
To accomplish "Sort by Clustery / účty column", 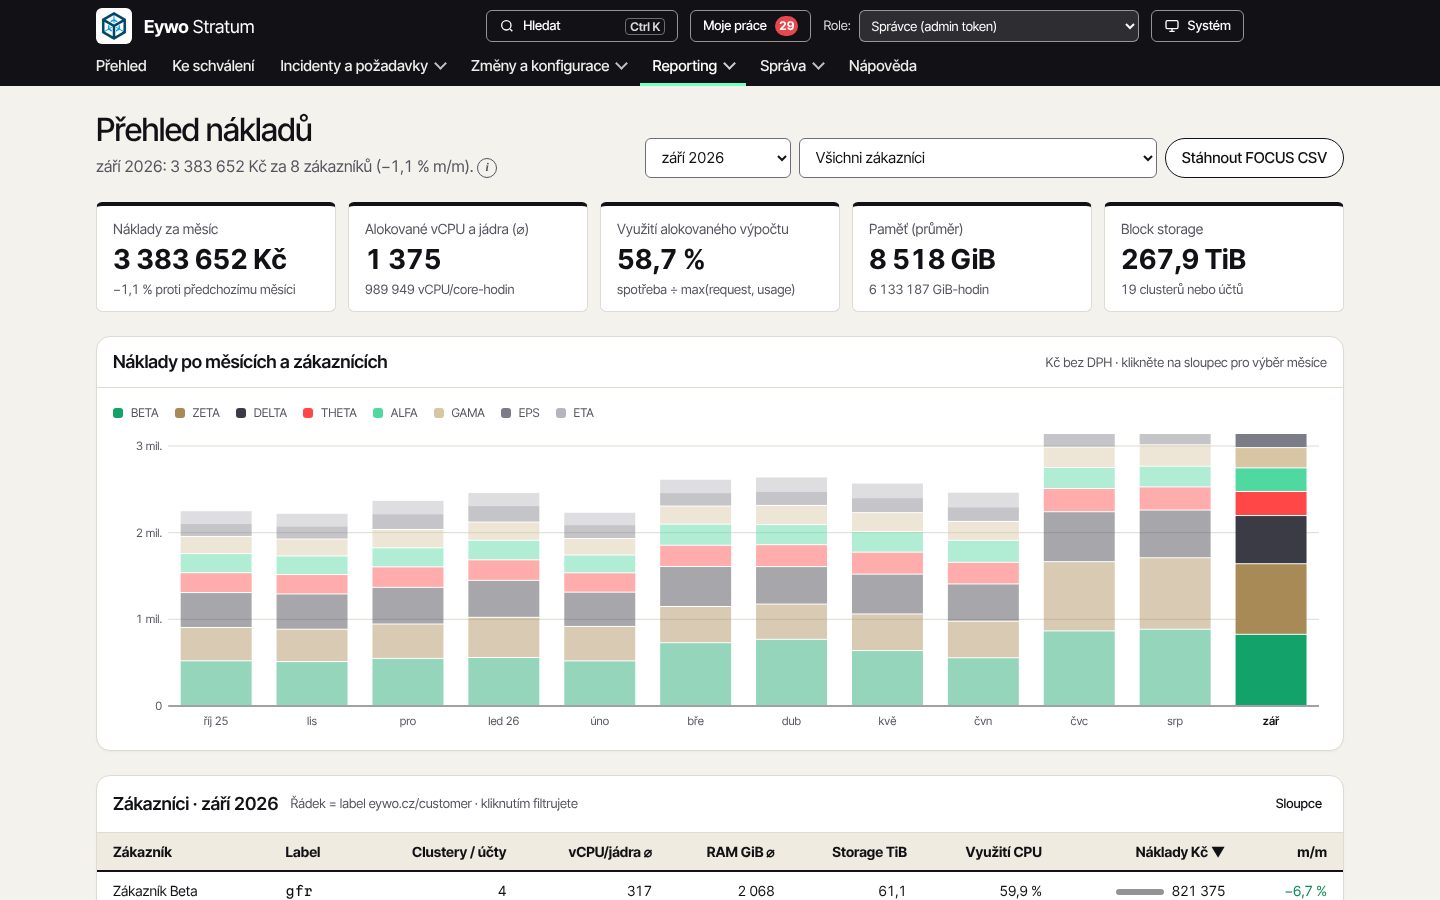I will click(459, 852).
